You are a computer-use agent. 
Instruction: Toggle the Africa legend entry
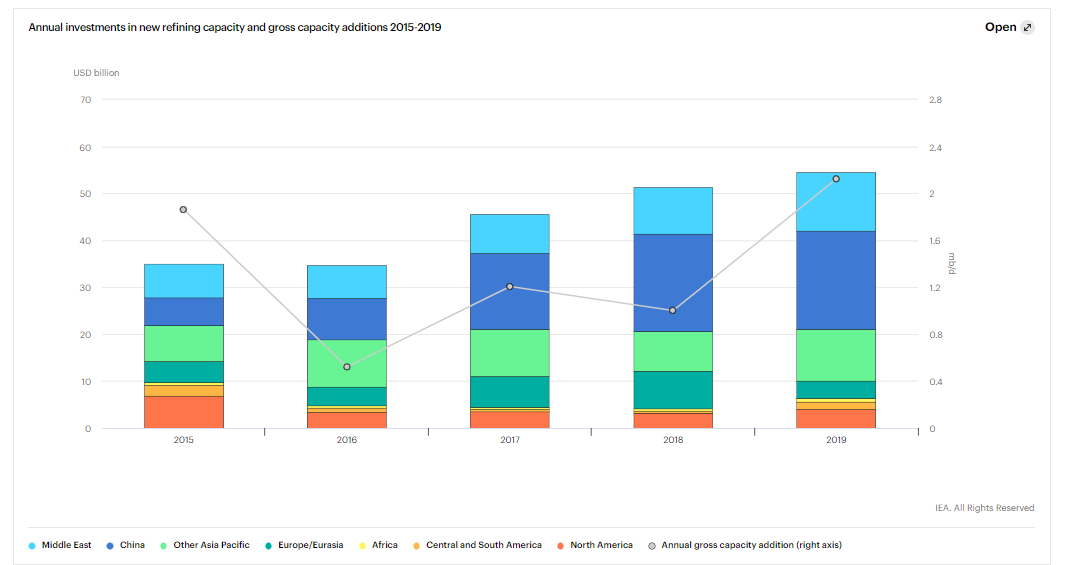(378, 545)
